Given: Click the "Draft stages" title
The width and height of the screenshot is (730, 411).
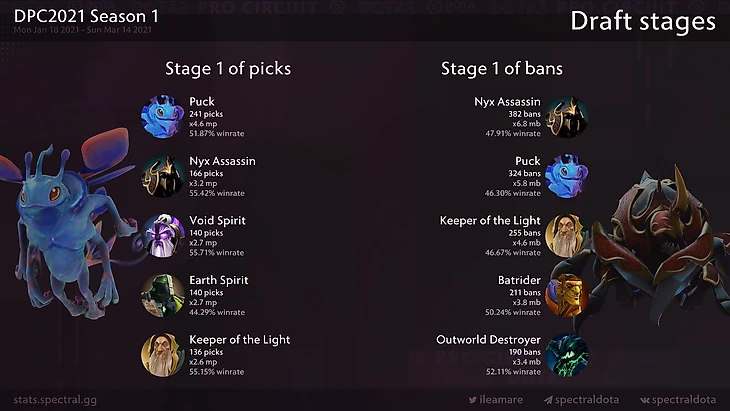Looking at the screenshot, I should 643,21.
